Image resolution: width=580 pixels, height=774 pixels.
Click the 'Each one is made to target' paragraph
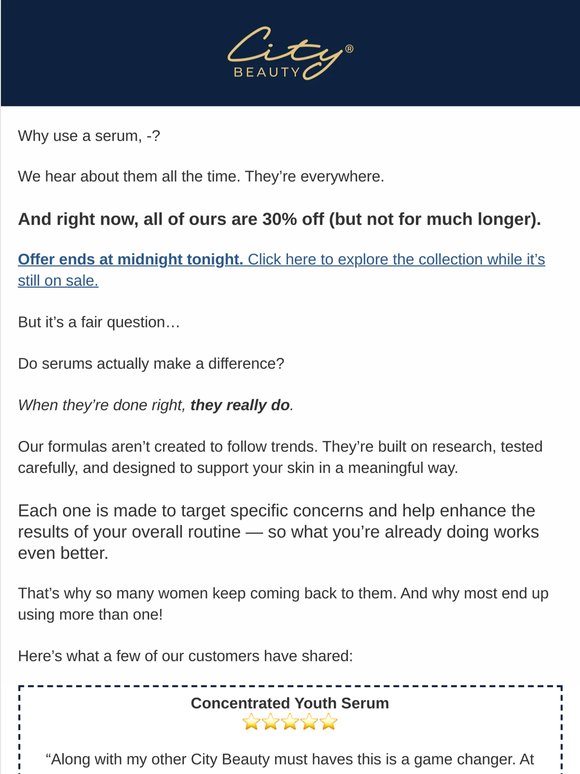tap(279, 532)
